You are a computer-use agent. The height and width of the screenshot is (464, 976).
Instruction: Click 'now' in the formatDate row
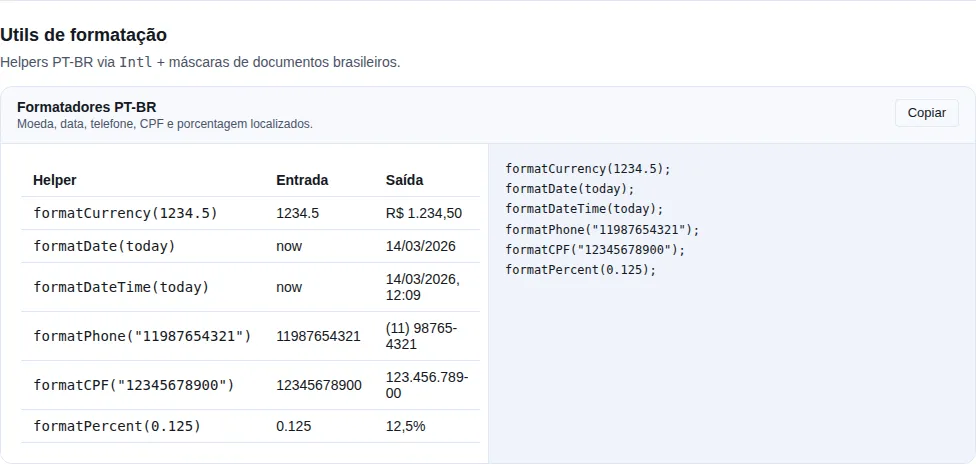(289, 246)
